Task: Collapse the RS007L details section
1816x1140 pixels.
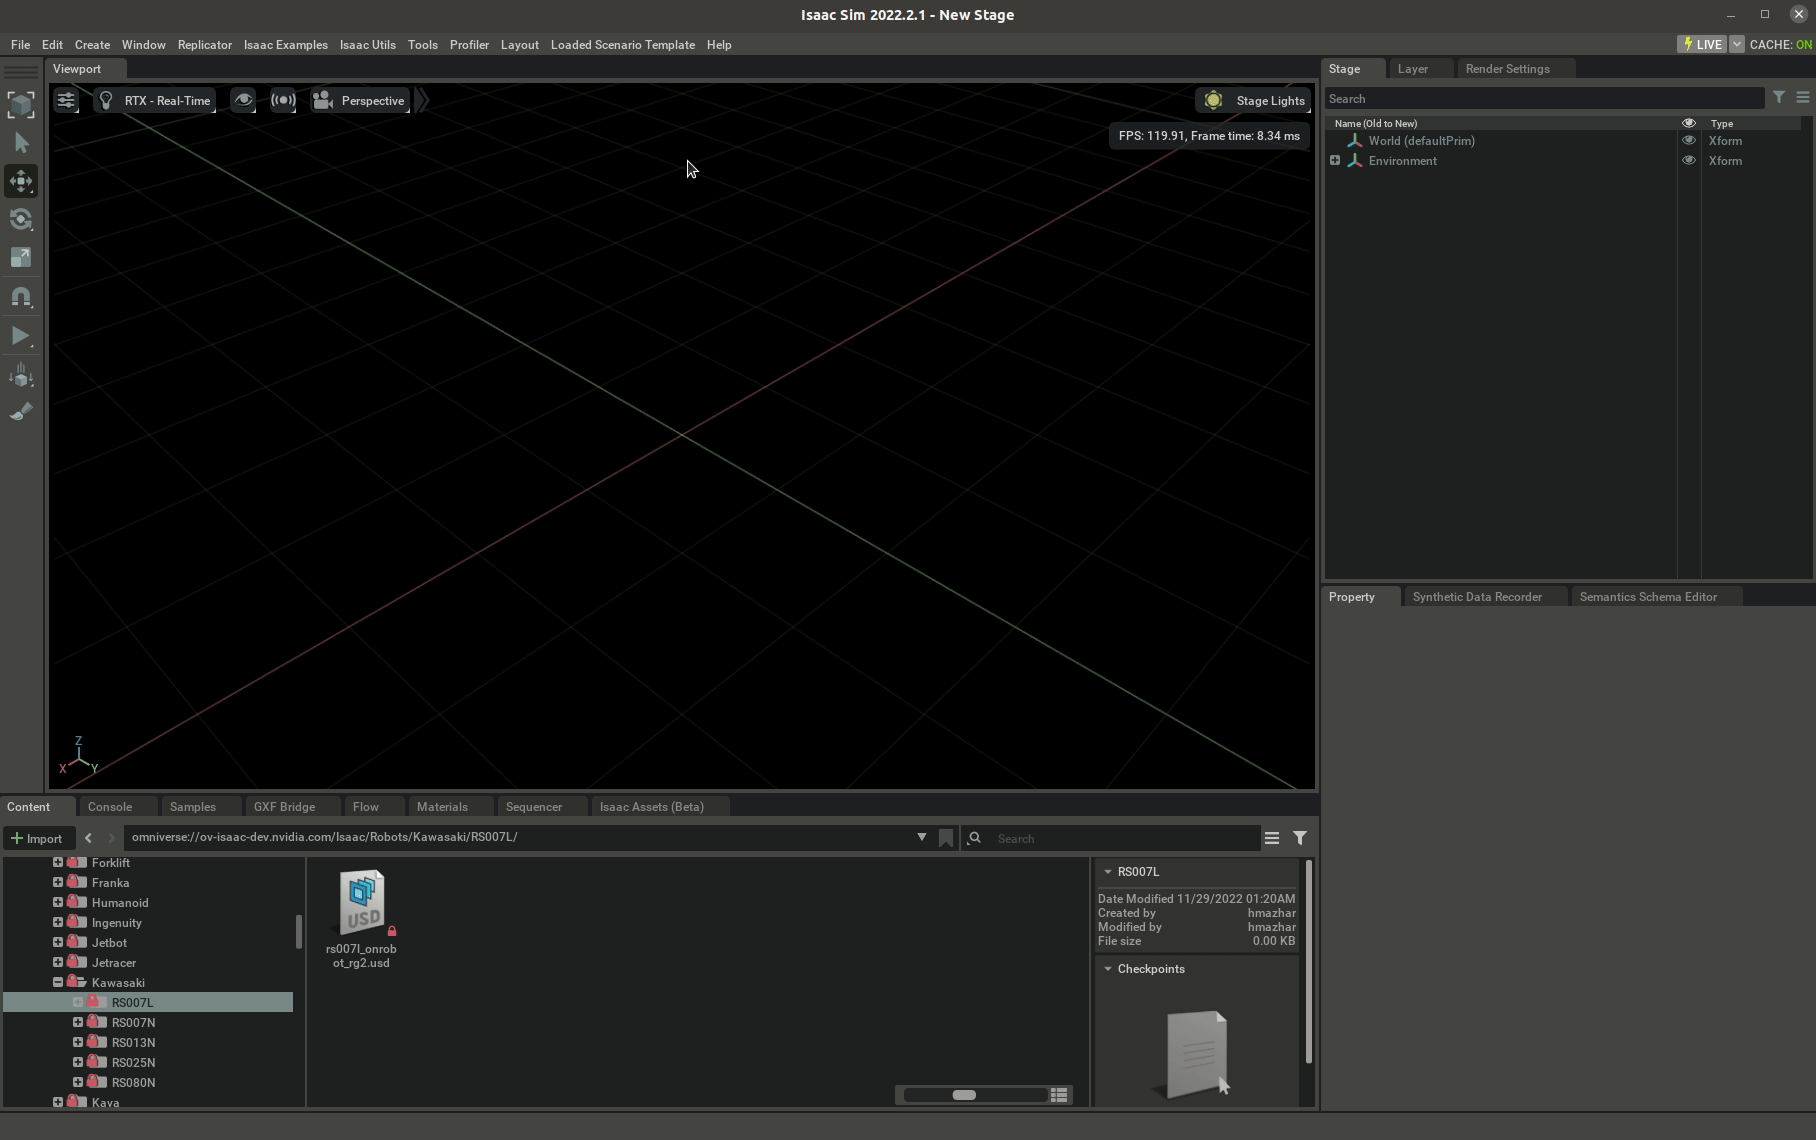Action: coord(1107,872)
